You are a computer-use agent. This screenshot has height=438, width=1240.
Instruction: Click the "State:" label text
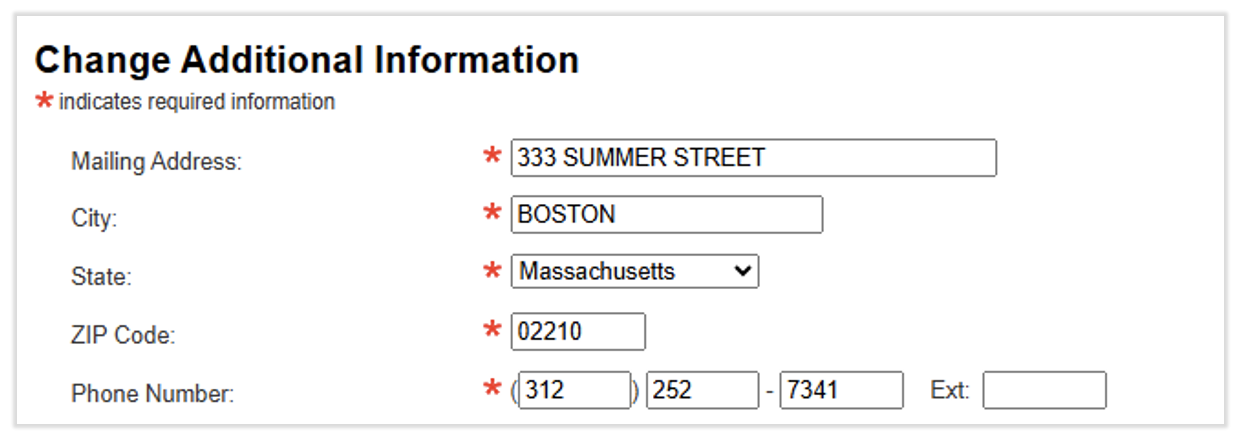pos(100,277)
